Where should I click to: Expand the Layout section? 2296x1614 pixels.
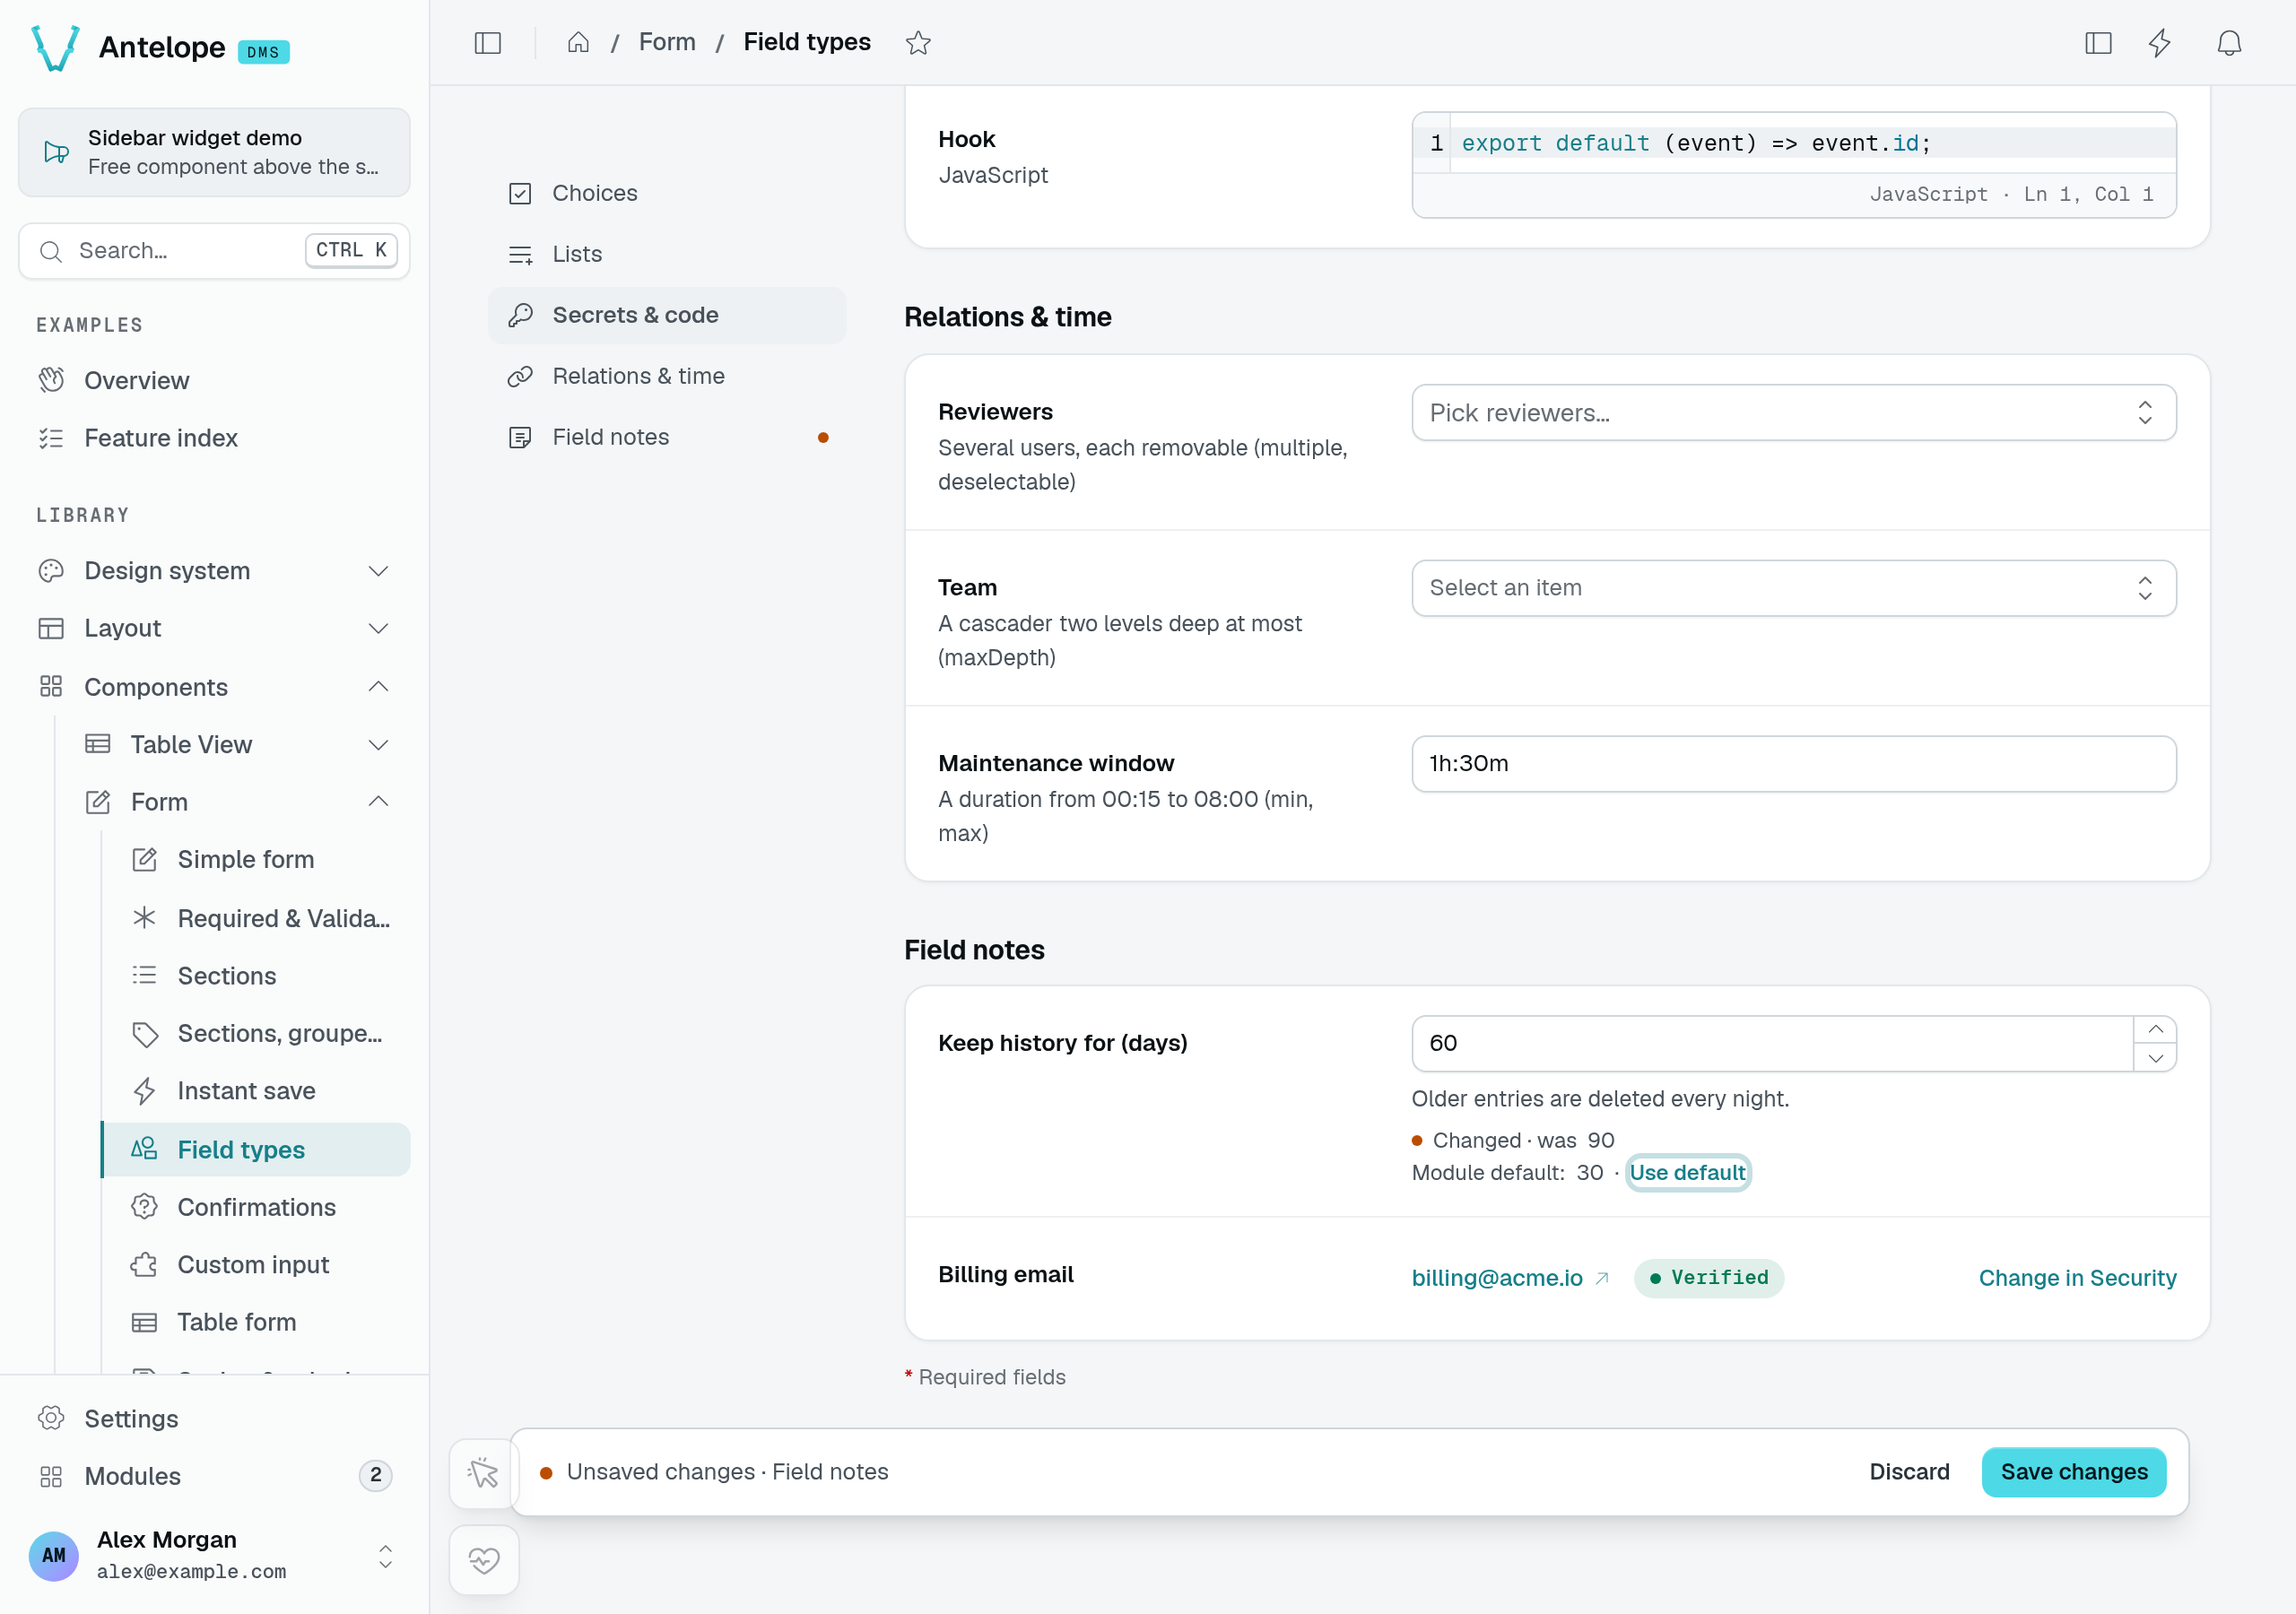(x=214, y=628)
